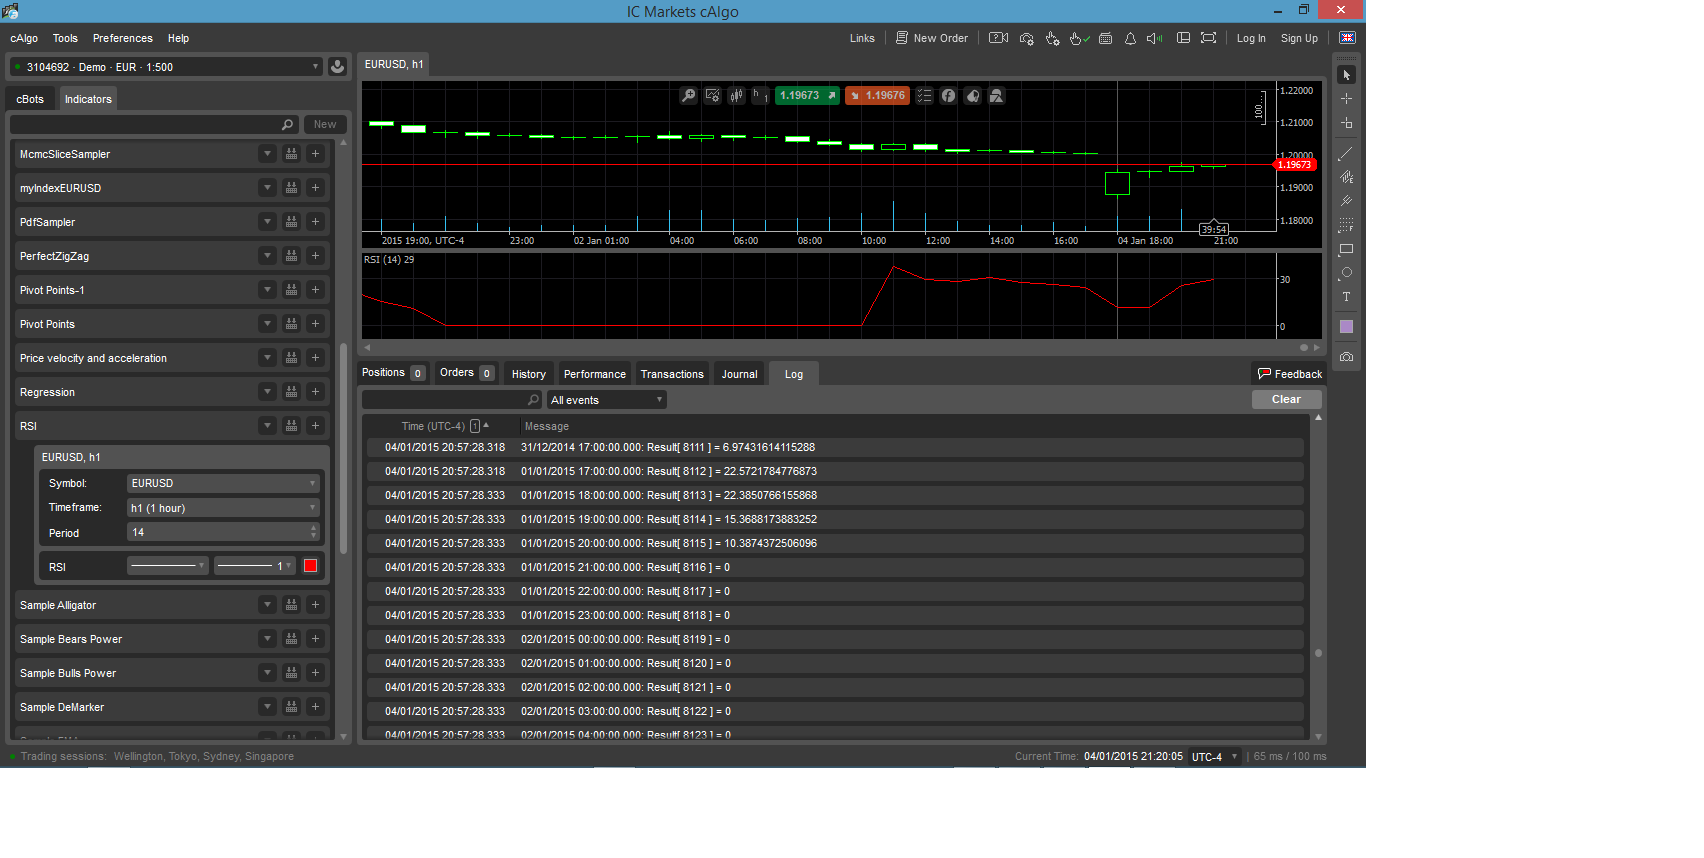
Task: Select the equidistant channel tool
Action: pos(1346,177)
